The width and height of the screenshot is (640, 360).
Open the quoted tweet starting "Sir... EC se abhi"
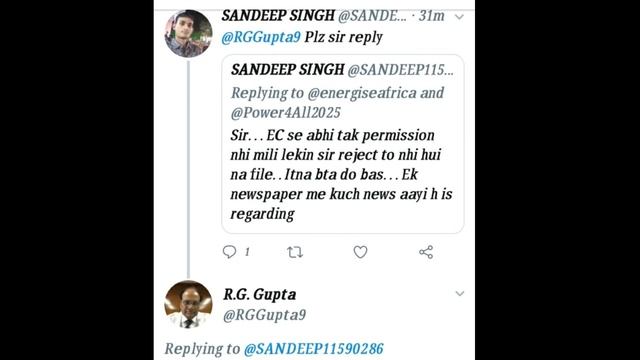click(343, 144)
